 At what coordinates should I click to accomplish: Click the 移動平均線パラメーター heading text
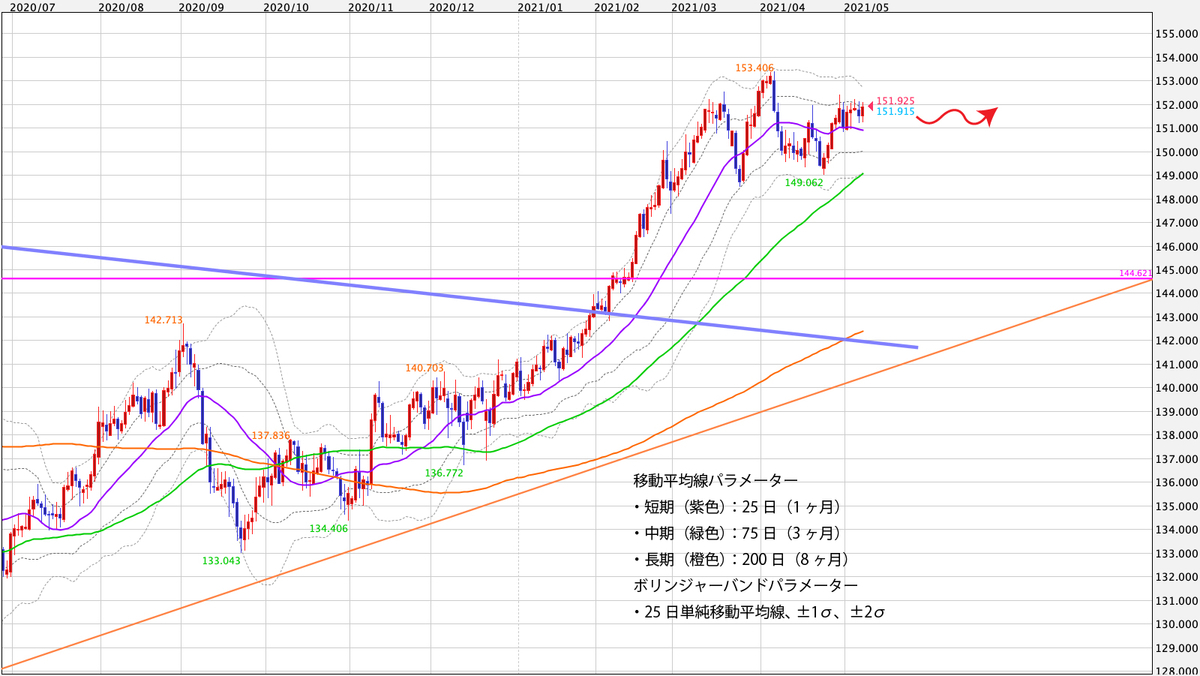coord(716,480)
